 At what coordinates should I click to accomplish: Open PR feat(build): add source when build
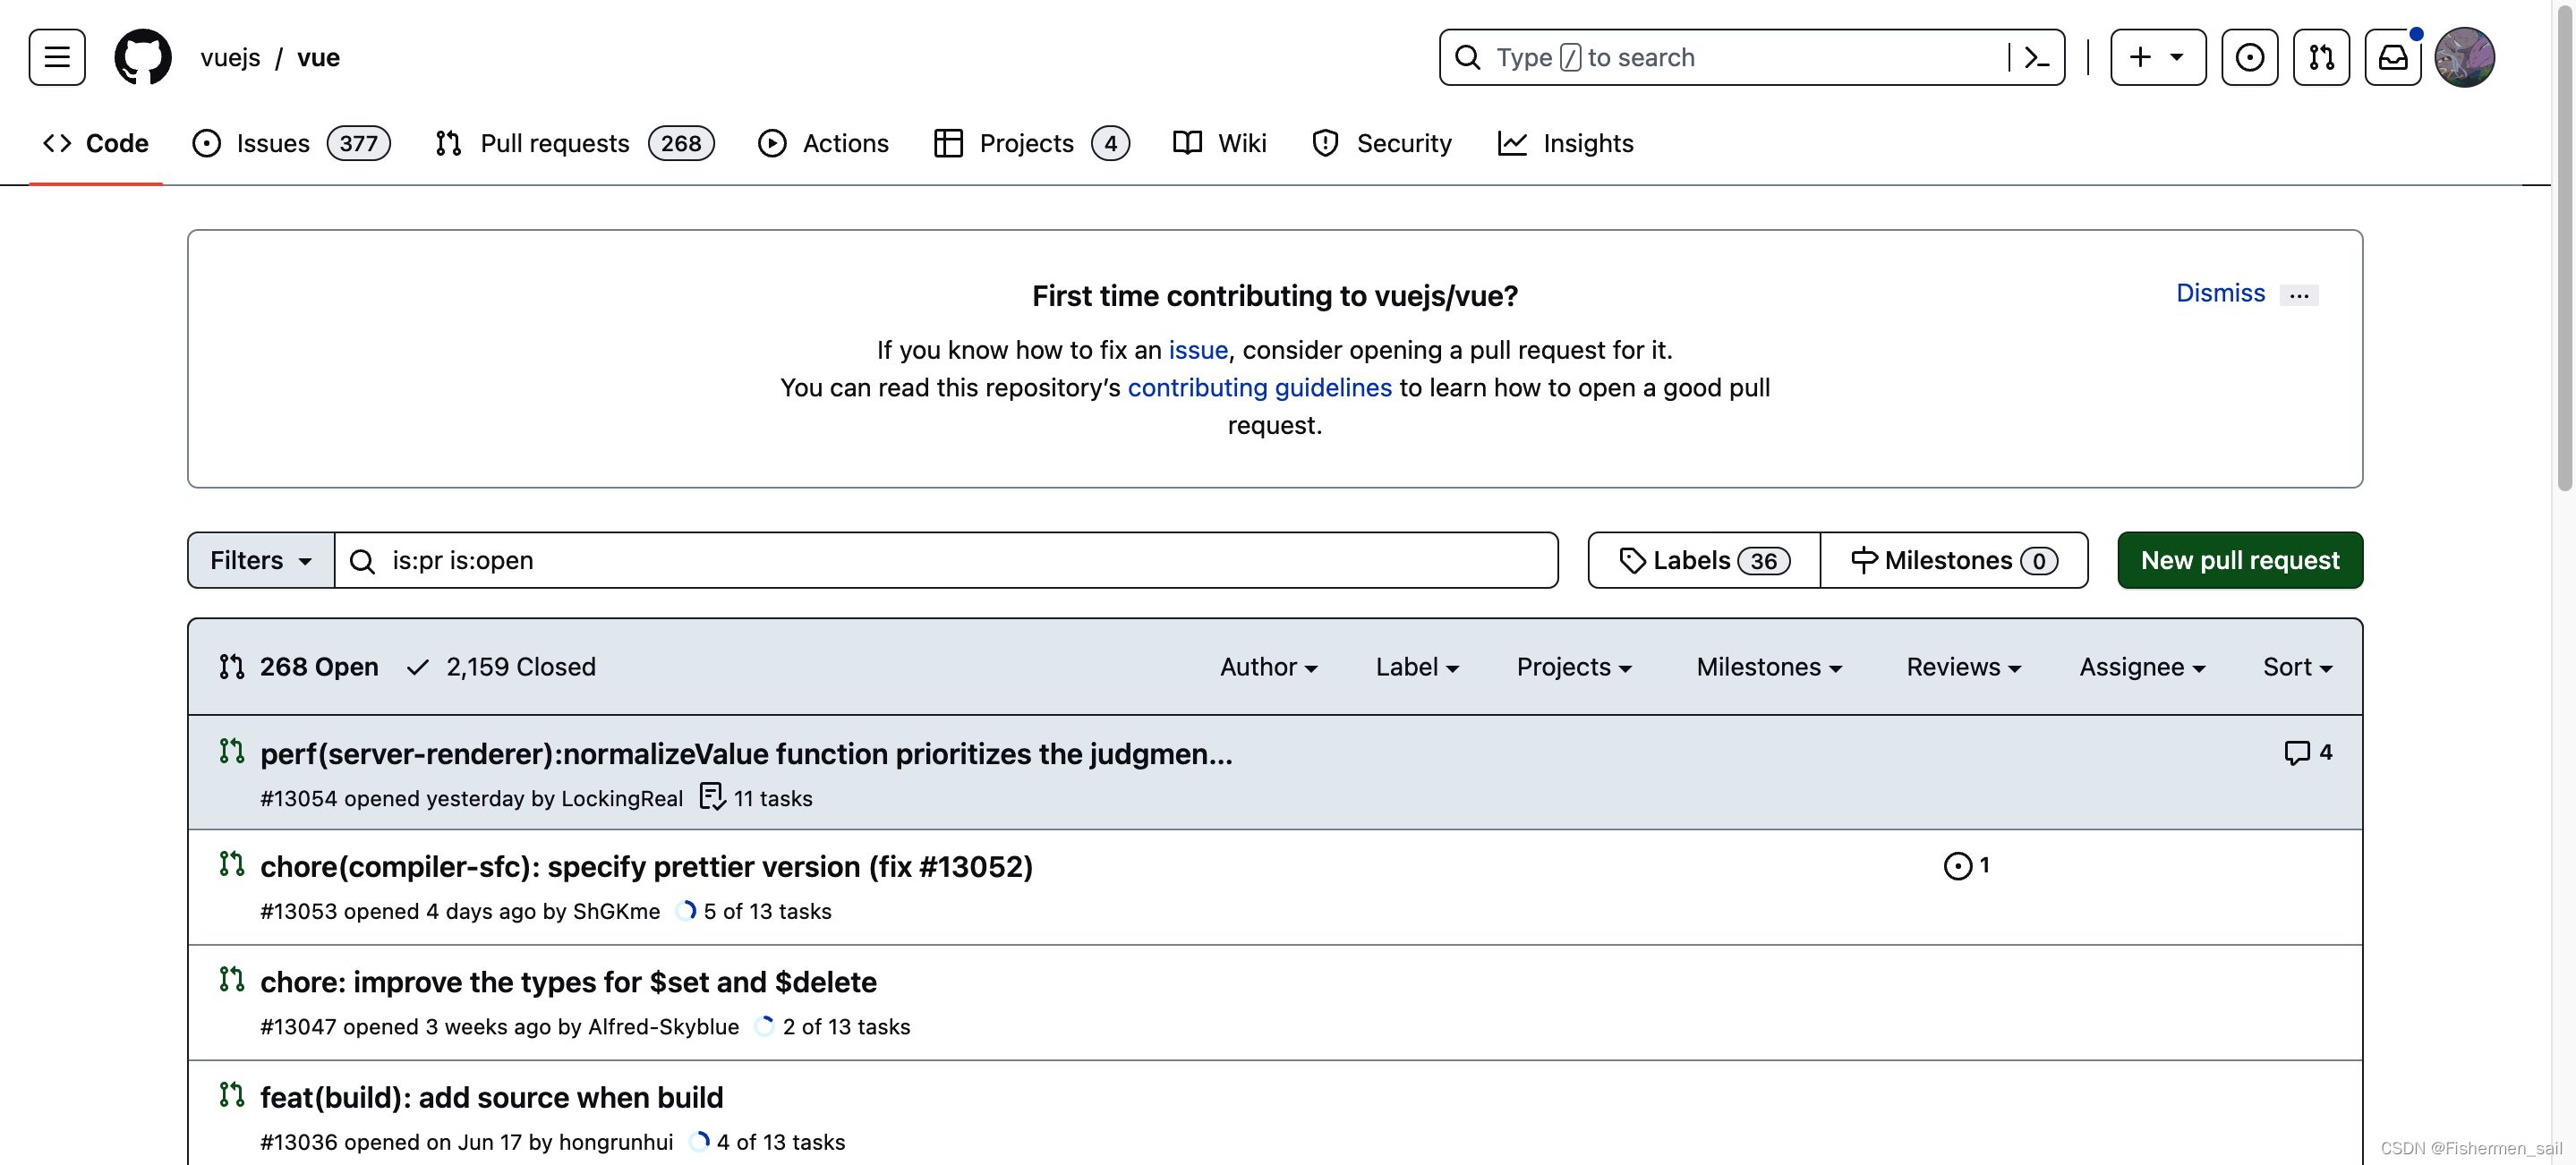[491, 1098]
